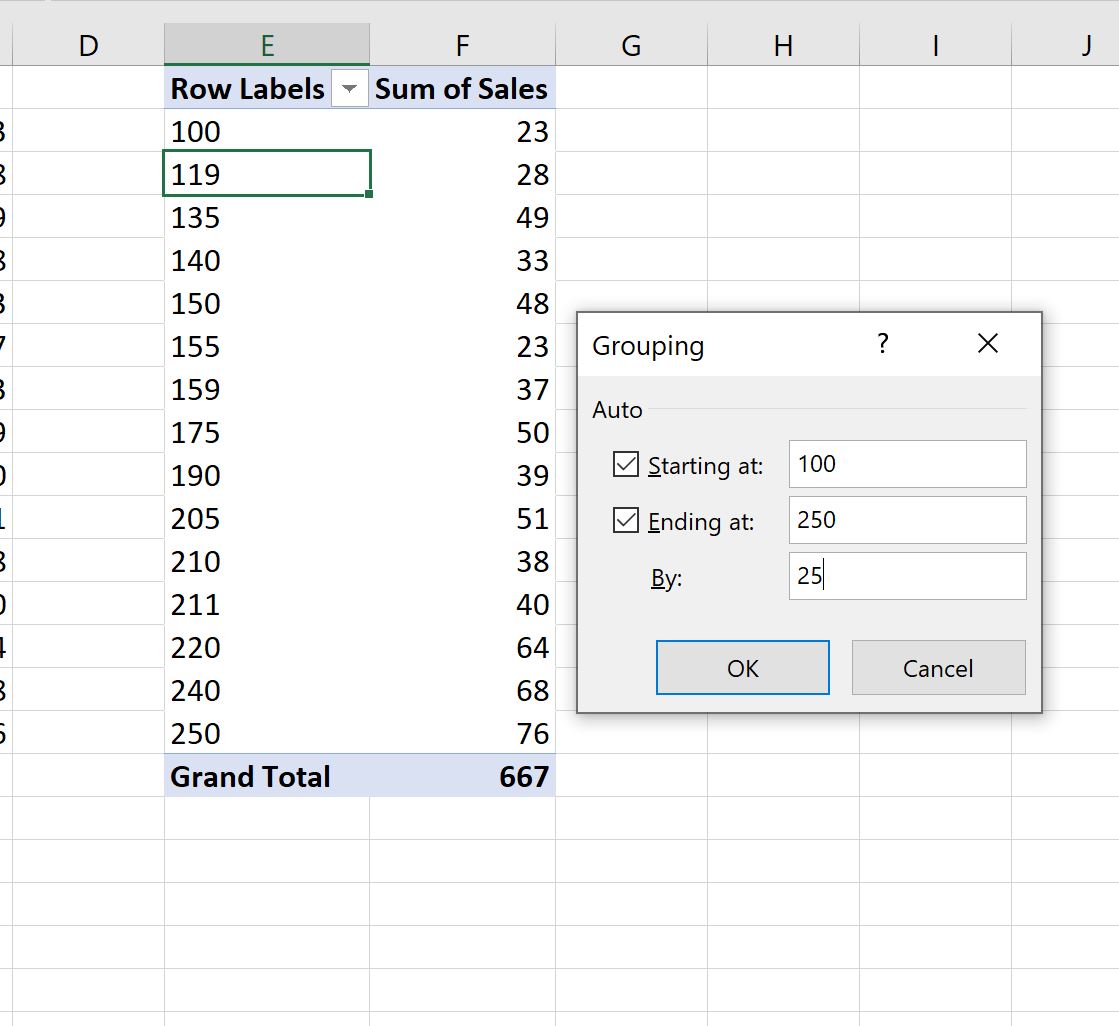Screen dimensions: 1119x1026
Task: Click the Help question mark in Grouping dialog
Action: pyautogui.click(x=882, y=345)
